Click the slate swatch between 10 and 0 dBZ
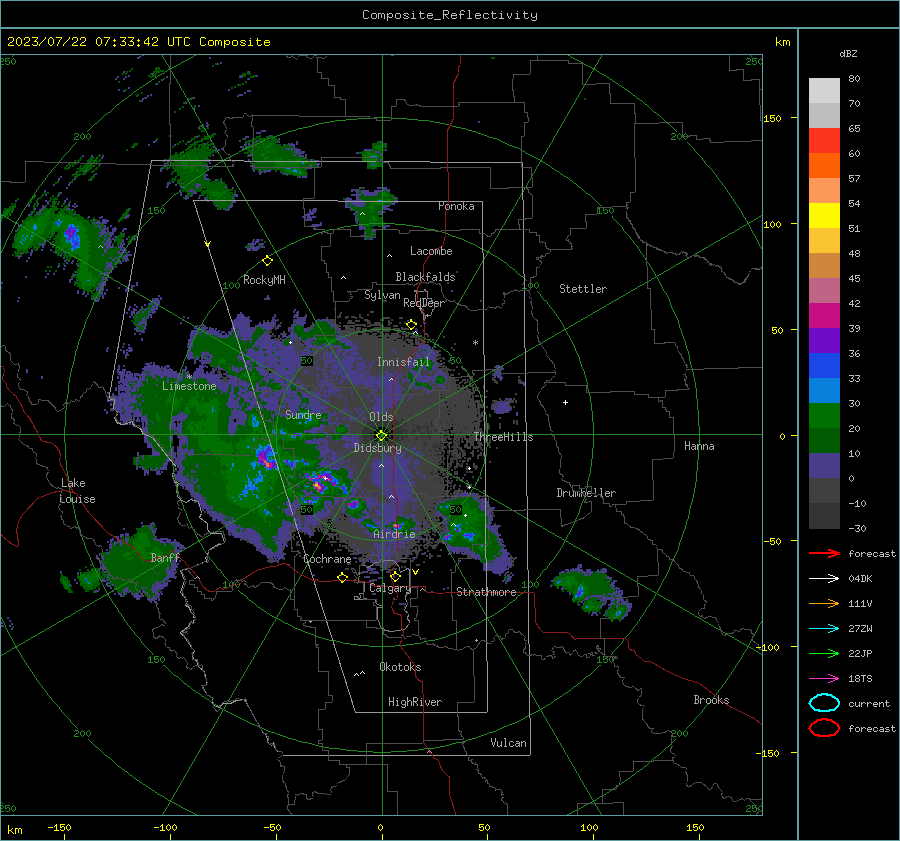Viewport: 900px width, 841px height. coord(824,465)
